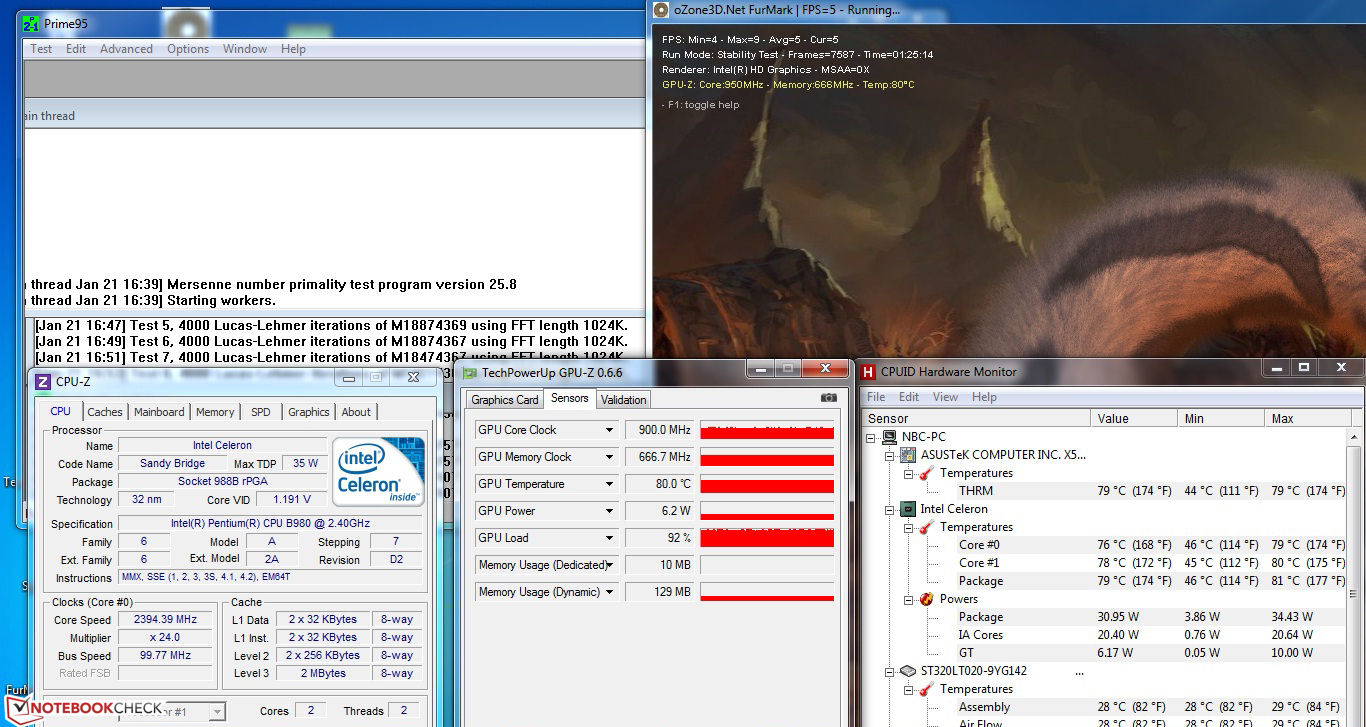Switch to the About tab in CPU-Z

(x=356, y=412)
